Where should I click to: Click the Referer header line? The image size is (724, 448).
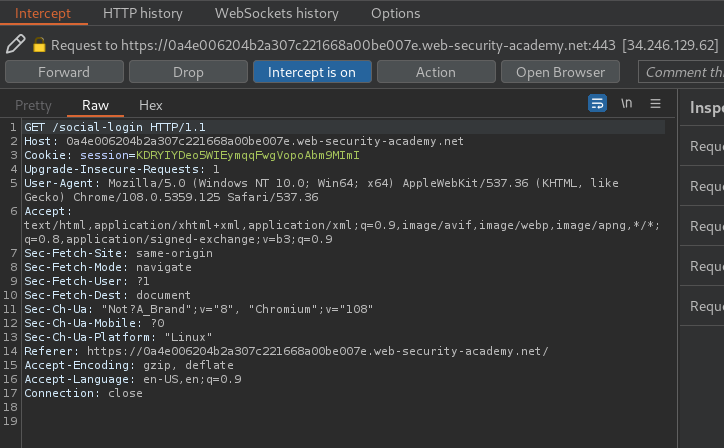pyautogui.click(x=286, y=351)
